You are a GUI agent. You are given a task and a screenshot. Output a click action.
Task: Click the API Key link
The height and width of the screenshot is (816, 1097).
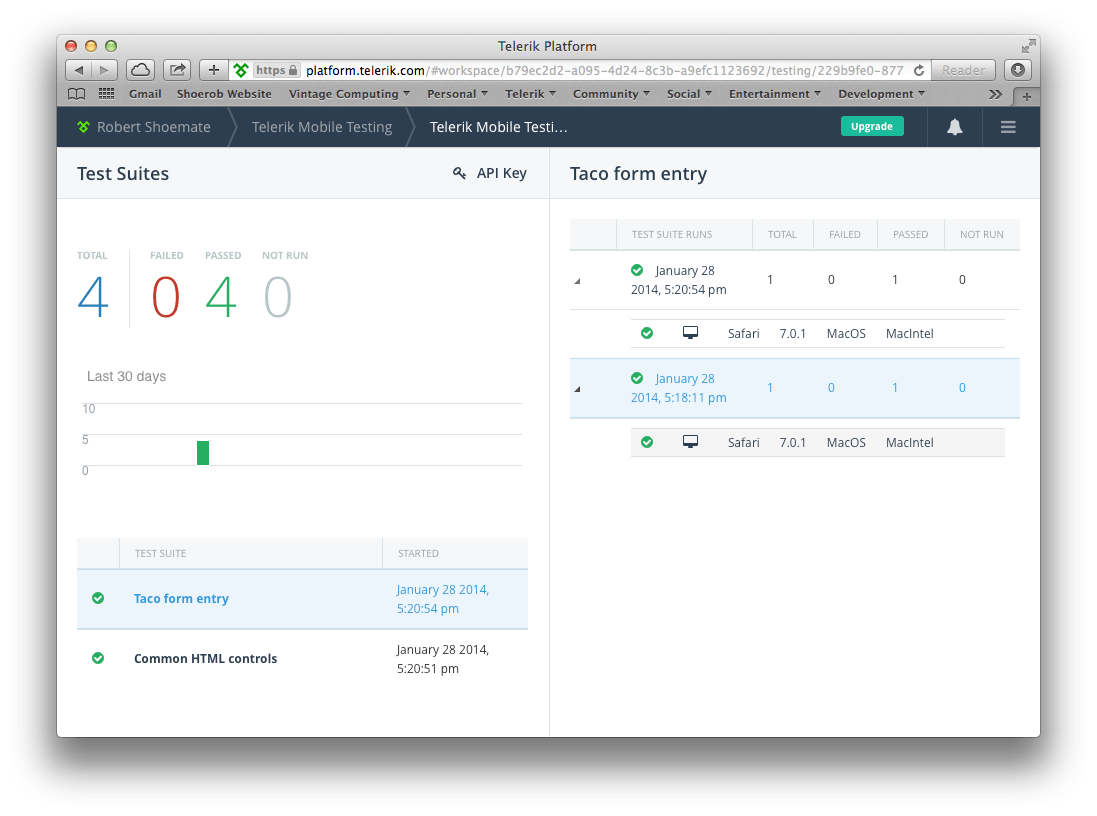pos(502,173)
